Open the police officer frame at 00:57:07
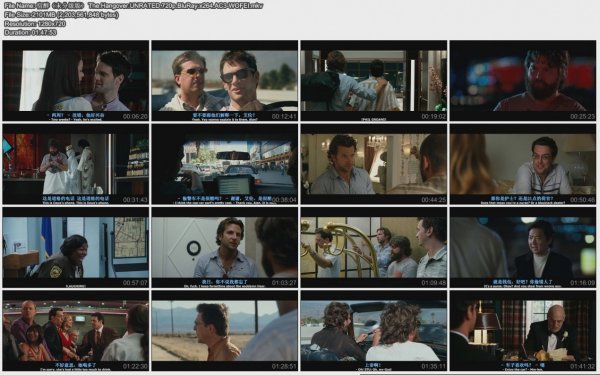The image size is (600, 375). click(x=75, y=248)
